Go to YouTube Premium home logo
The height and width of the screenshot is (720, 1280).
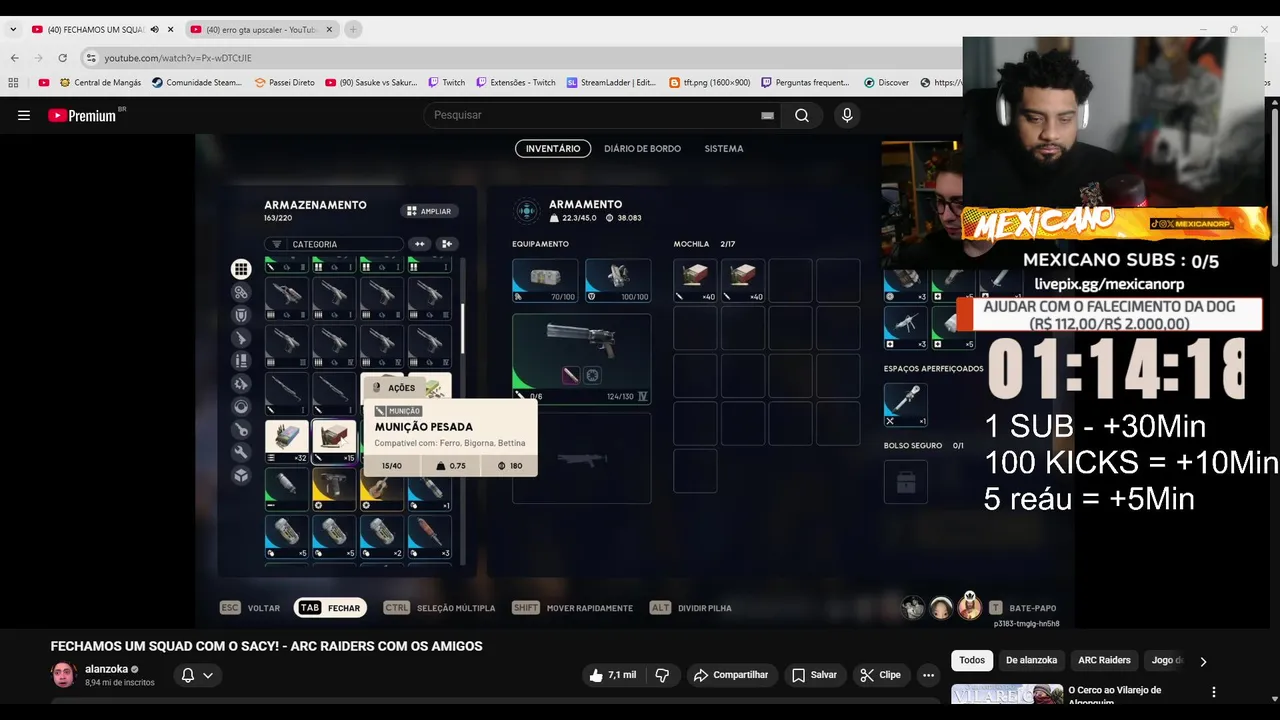pos(83,115)
